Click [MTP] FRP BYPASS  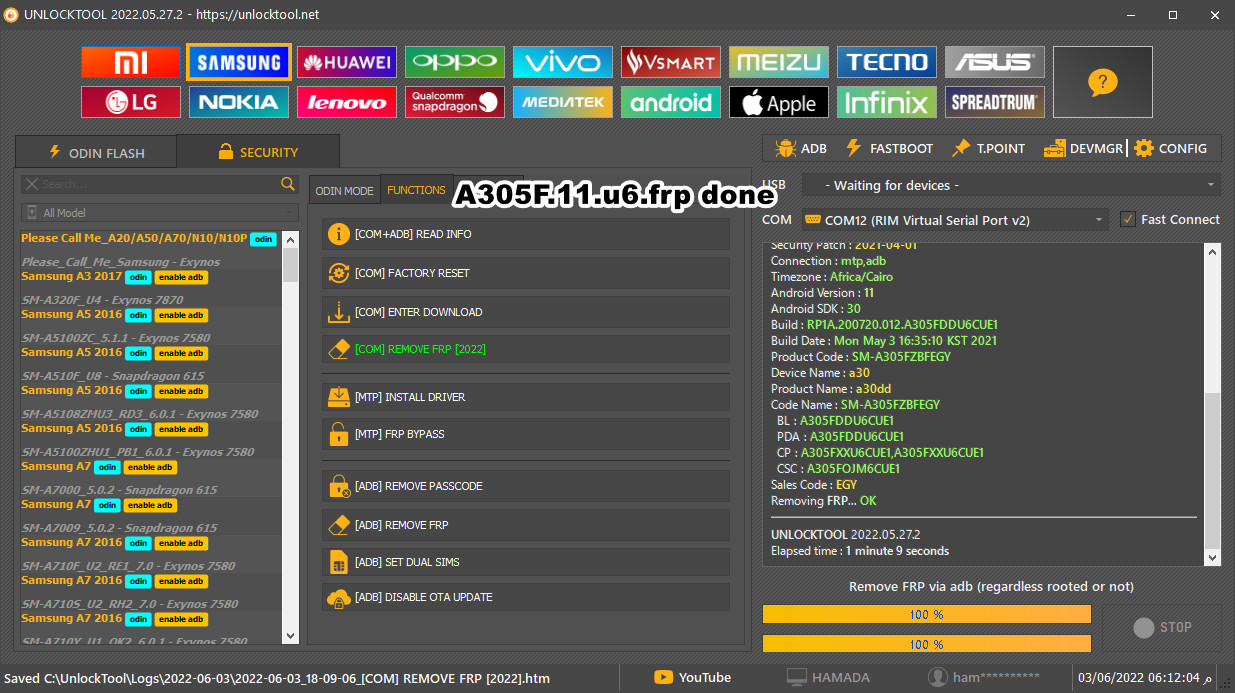point(525,434)
